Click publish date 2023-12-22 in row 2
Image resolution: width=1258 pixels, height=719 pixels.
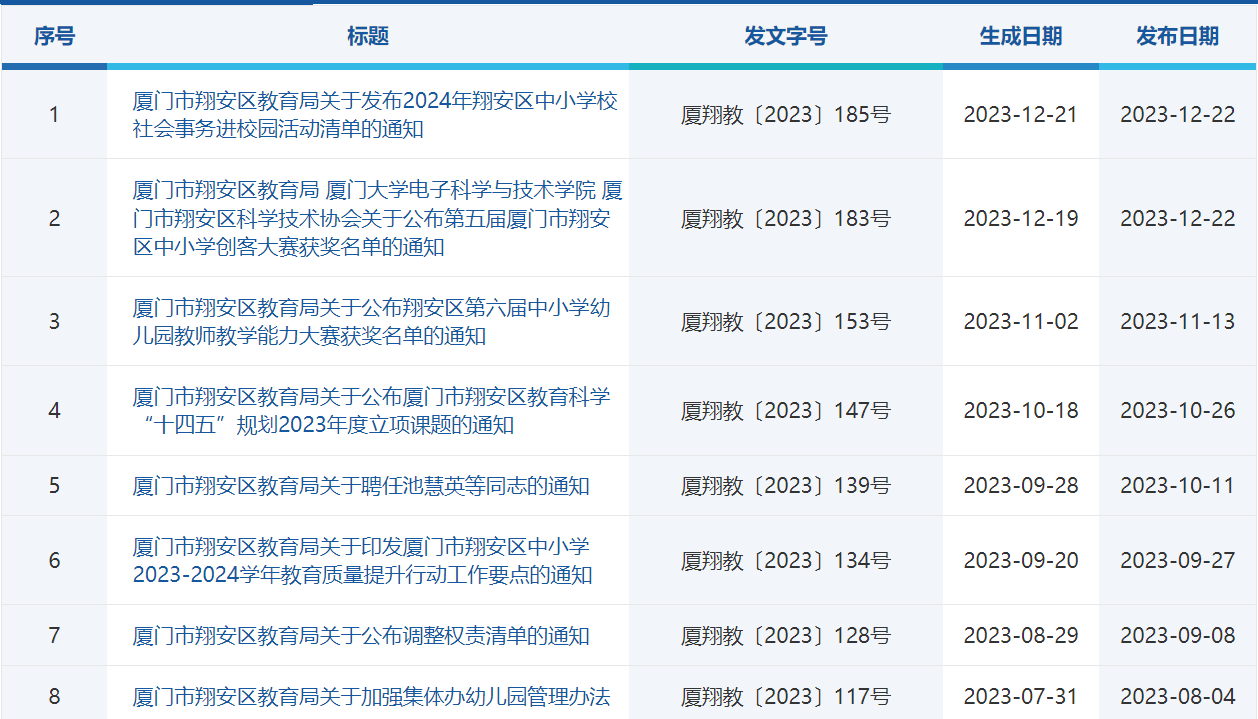click(1178, 219)
